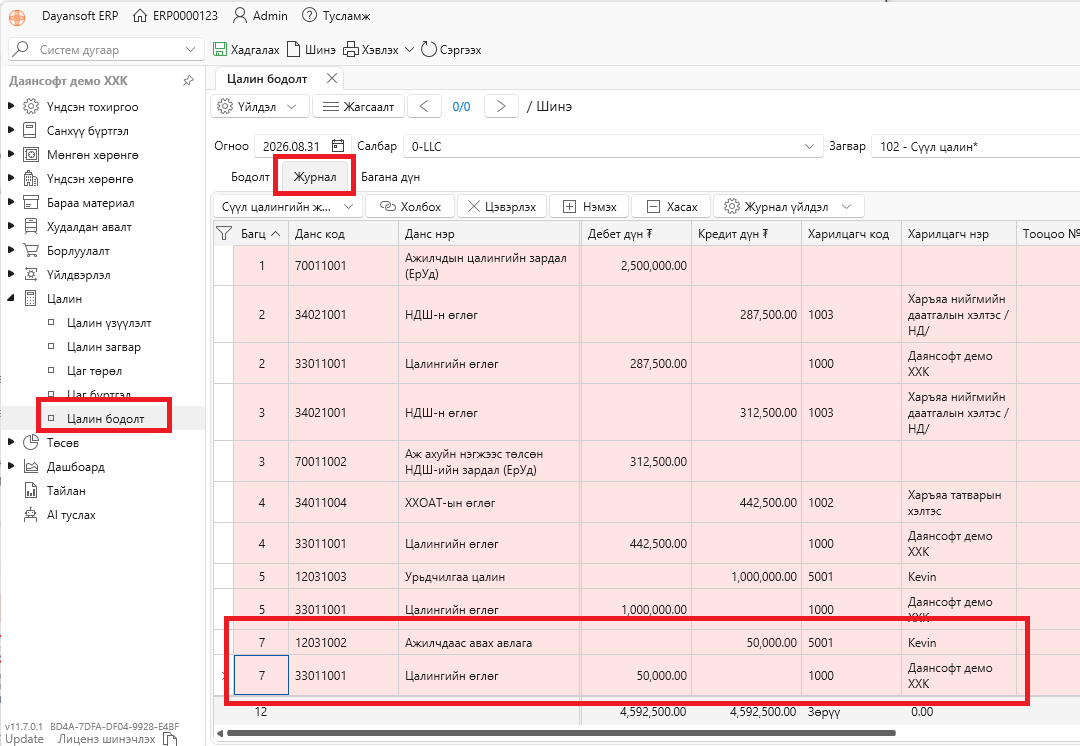Click the Дебет дүн ₮ column header
This screenshot has width=1080, height=746.
click(636, 234)
